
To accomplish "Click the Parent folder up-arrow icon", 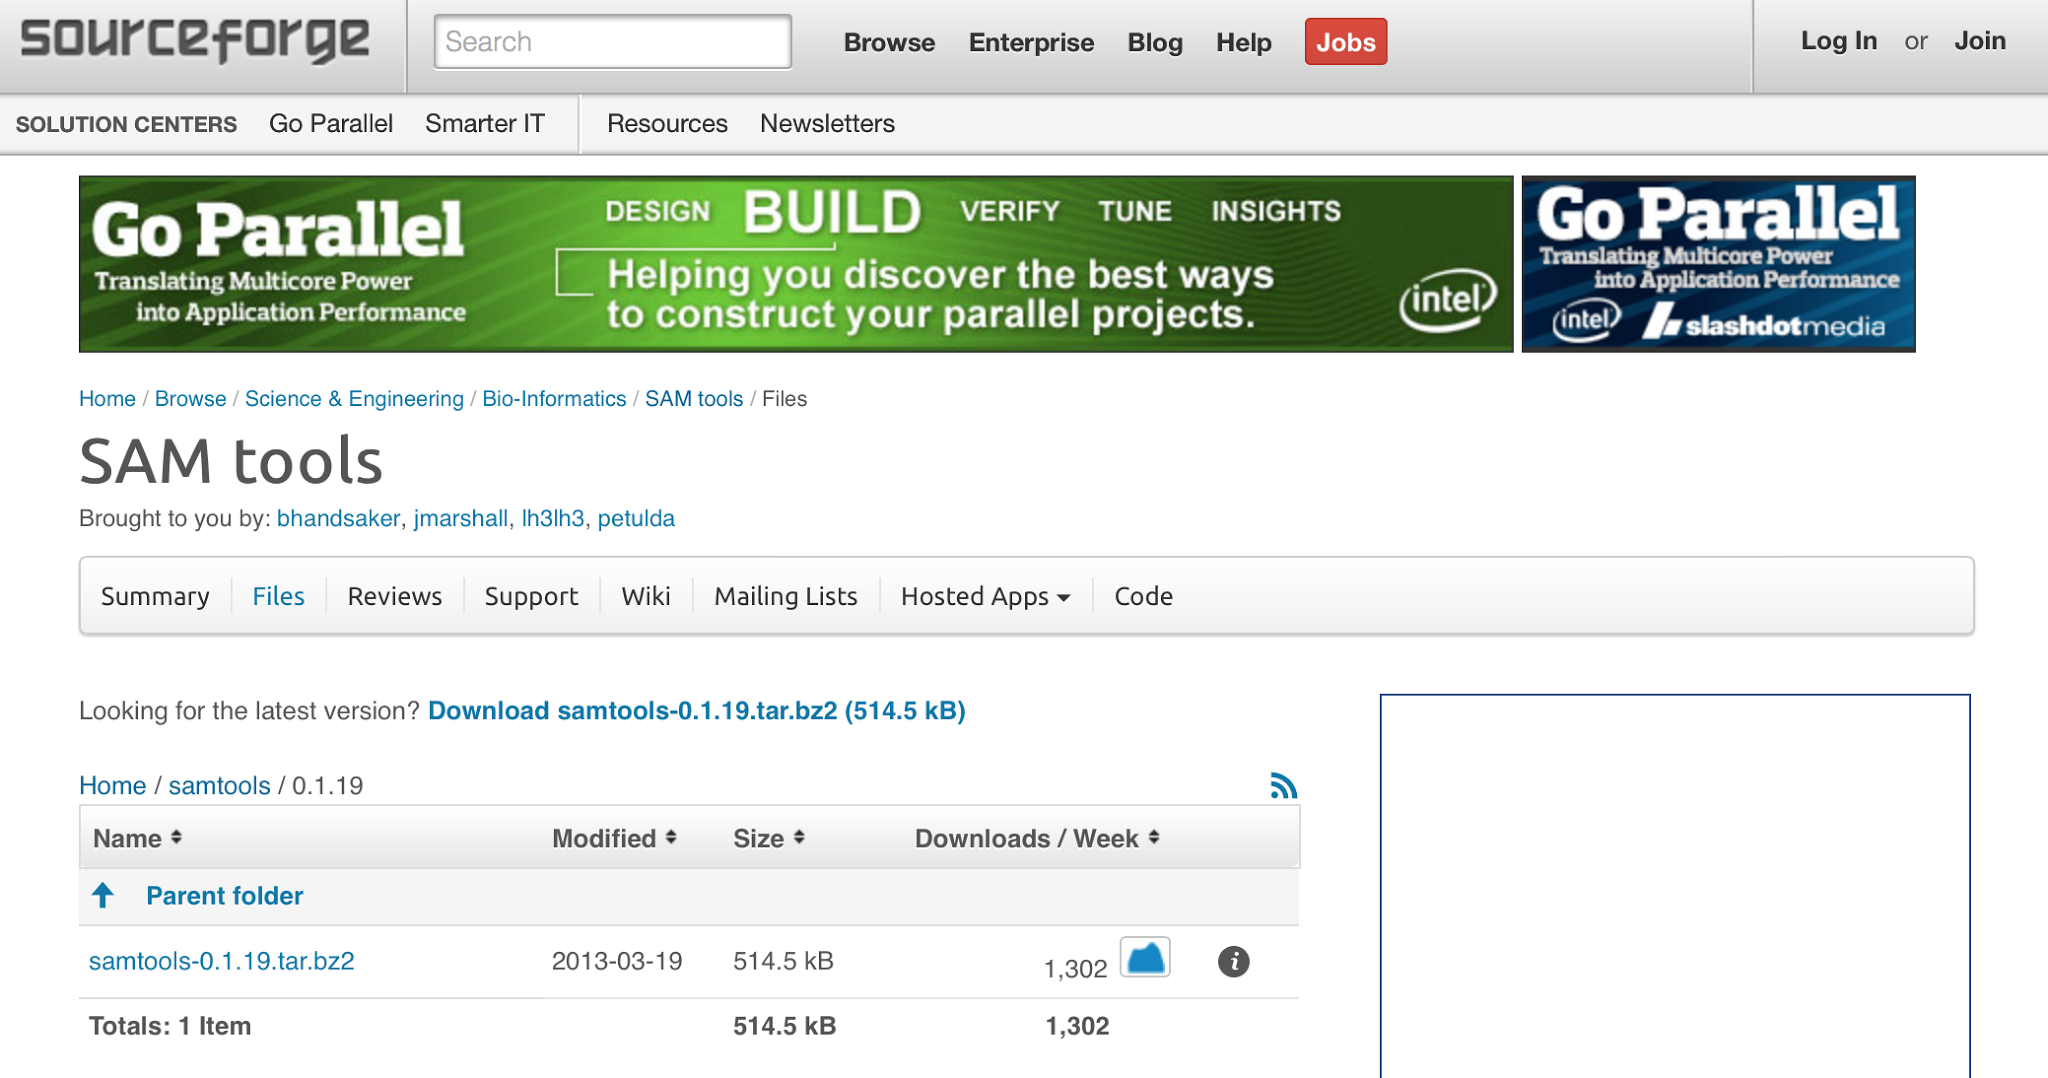I will pyautogui.click(x=103, y=895).
